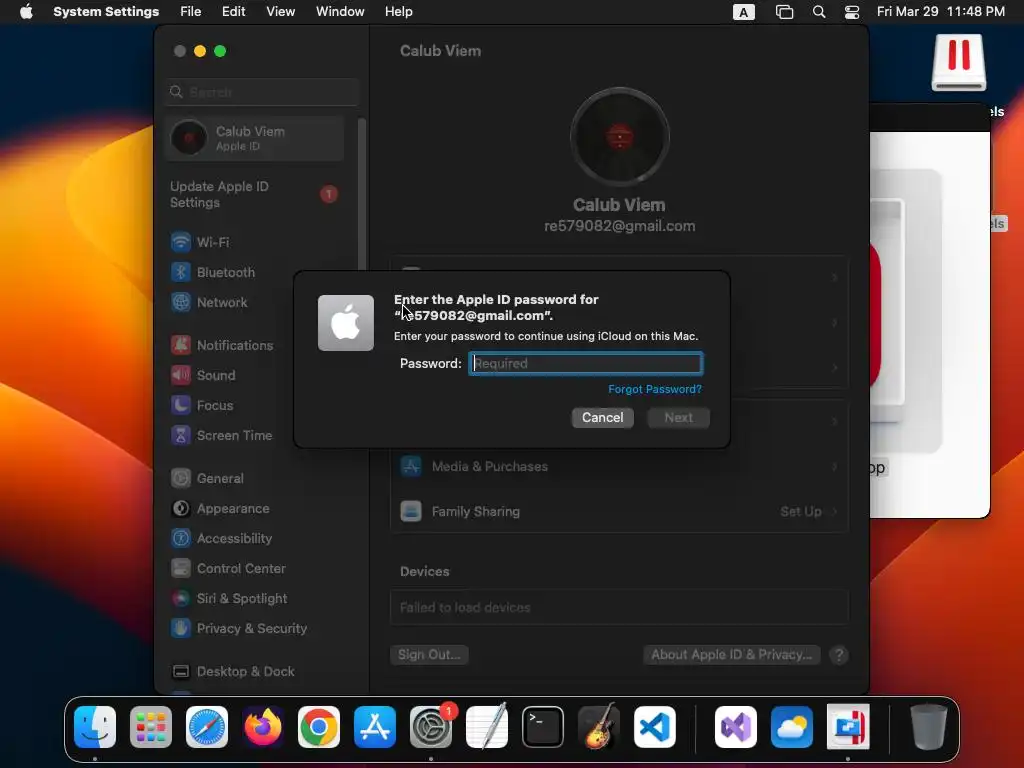Open Finder from the Dock
1024x768 pixels.
click(95, 727)
